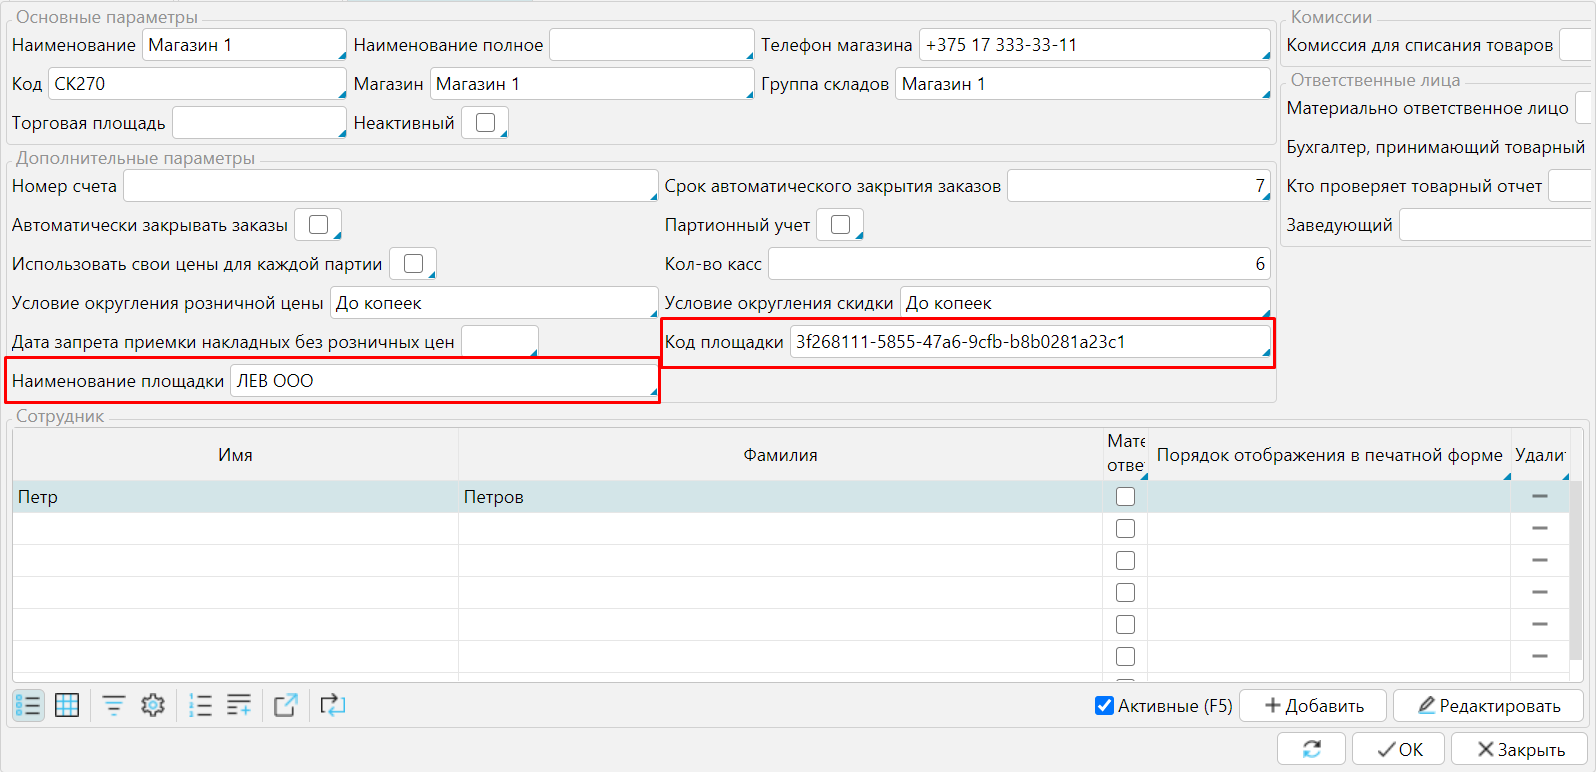Uncheck the Активные (F5) checkbox
Image resolution: width=1596 pixels, height=772 pixels.
1105,706
